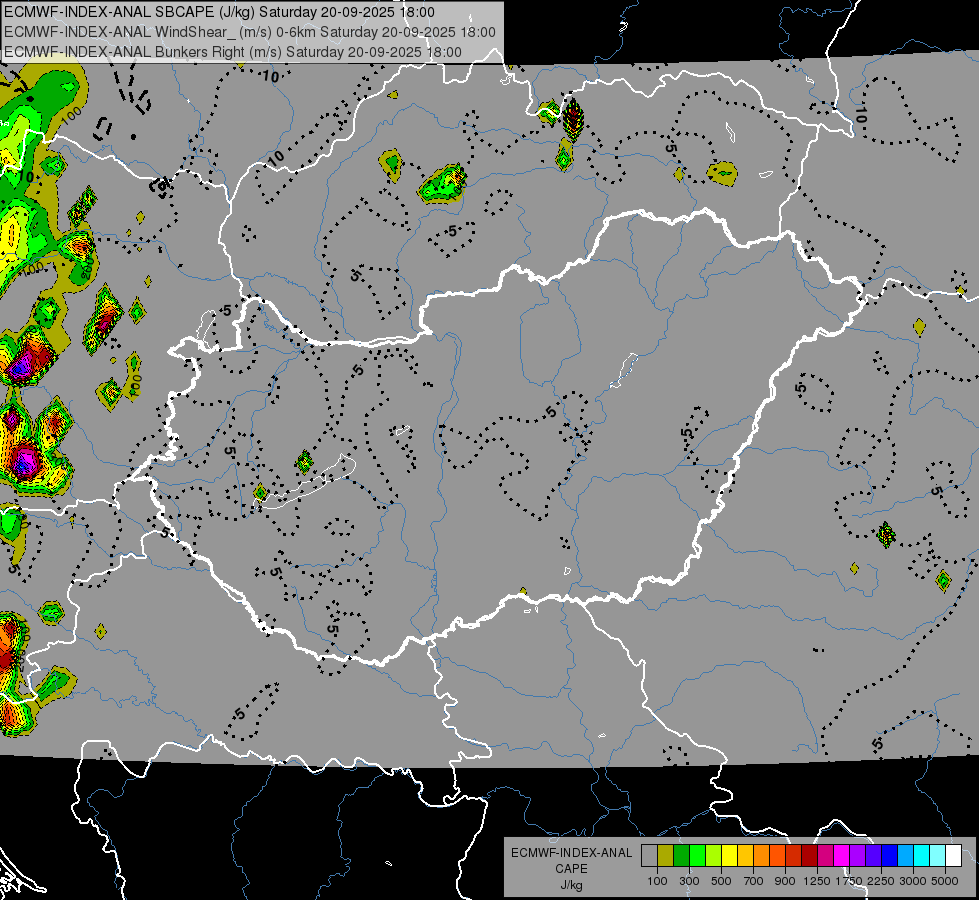Select the olive swatch after the 100 mark
The width and height of the screenshot is (979, 900).
(x=666, y=856)
